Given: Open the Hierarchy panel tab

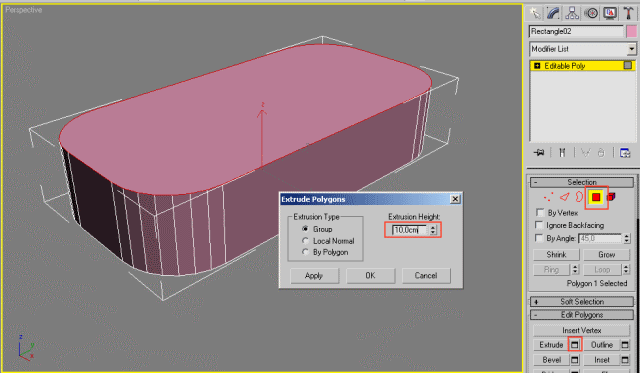Looking at the screenshot, I should click(572, 13).
